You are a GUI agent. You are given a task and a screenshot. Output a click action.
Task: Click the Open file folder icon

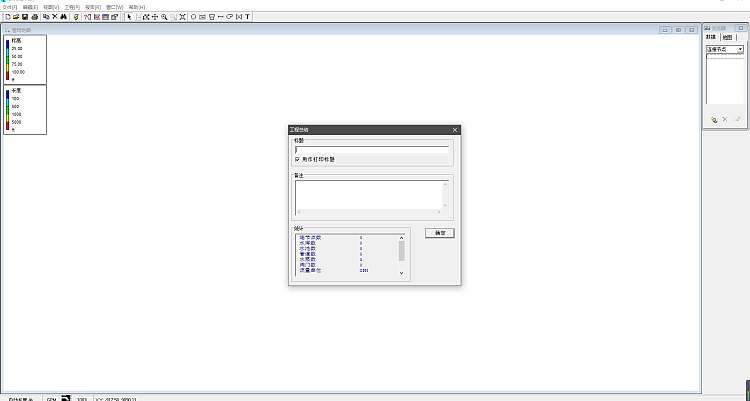point(16,17)
